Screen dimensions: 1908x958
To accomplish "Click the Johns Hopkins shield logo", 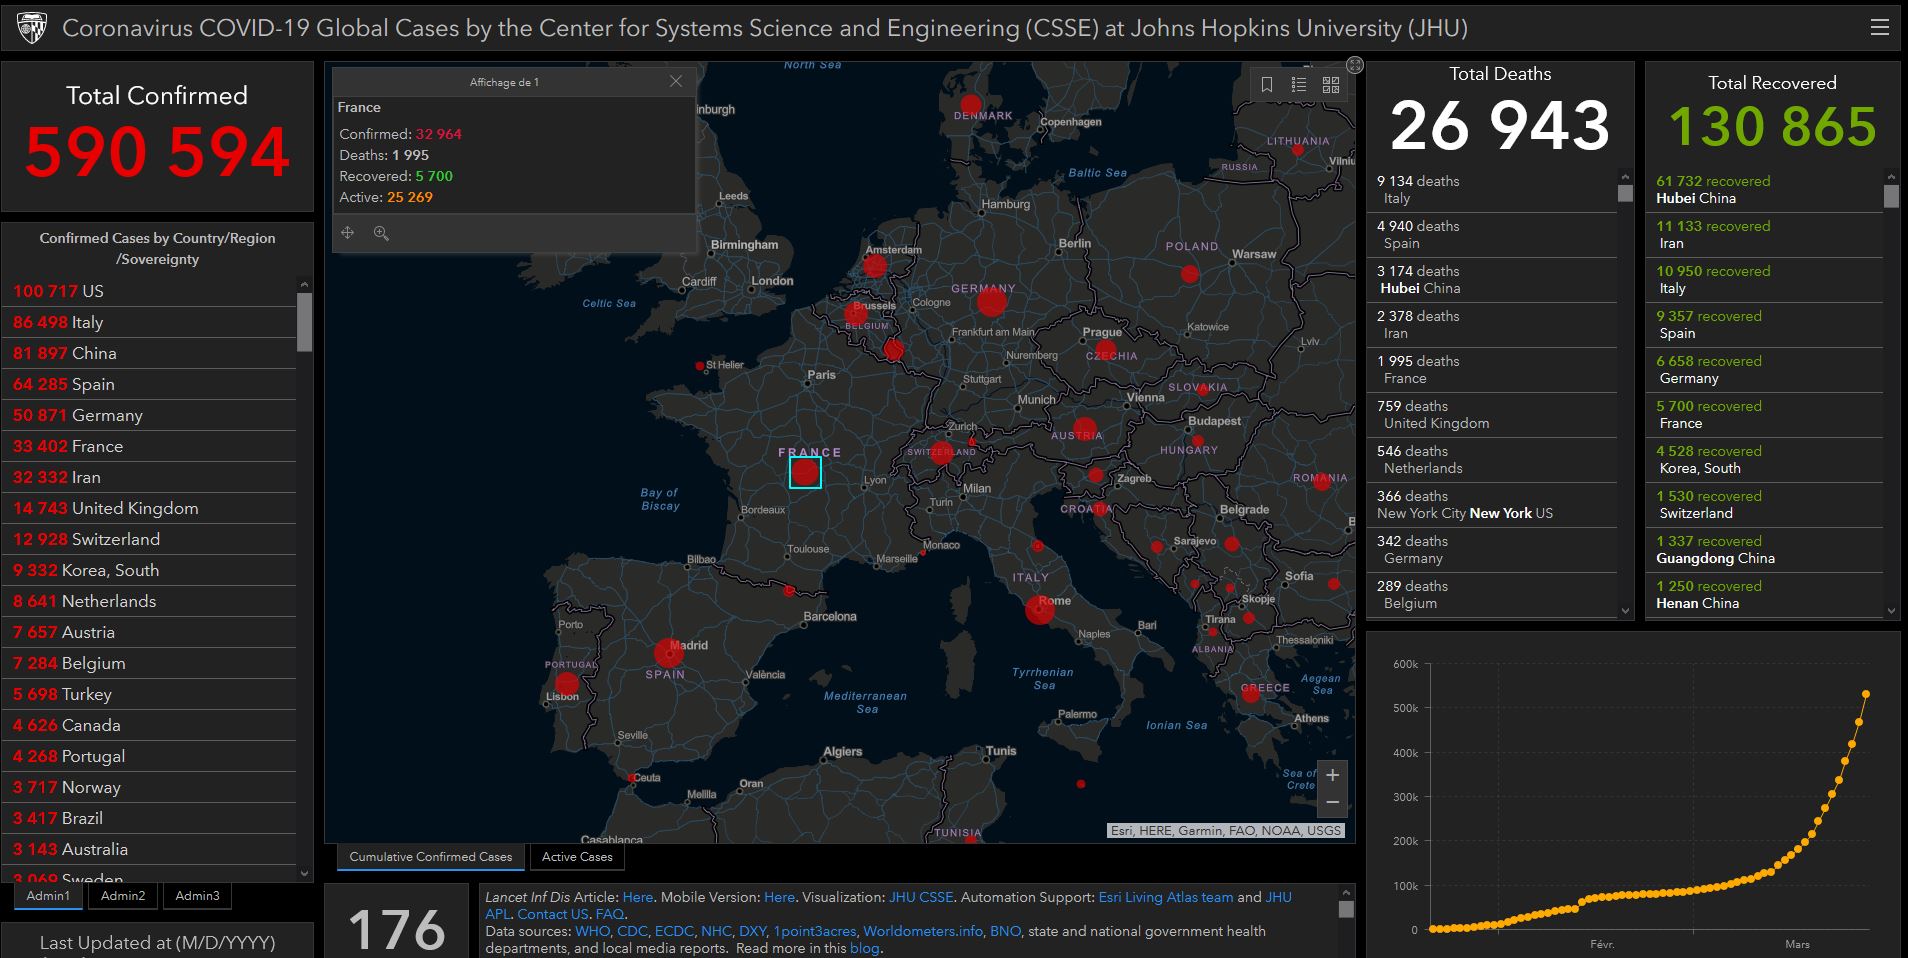I will tap(32, 28).
